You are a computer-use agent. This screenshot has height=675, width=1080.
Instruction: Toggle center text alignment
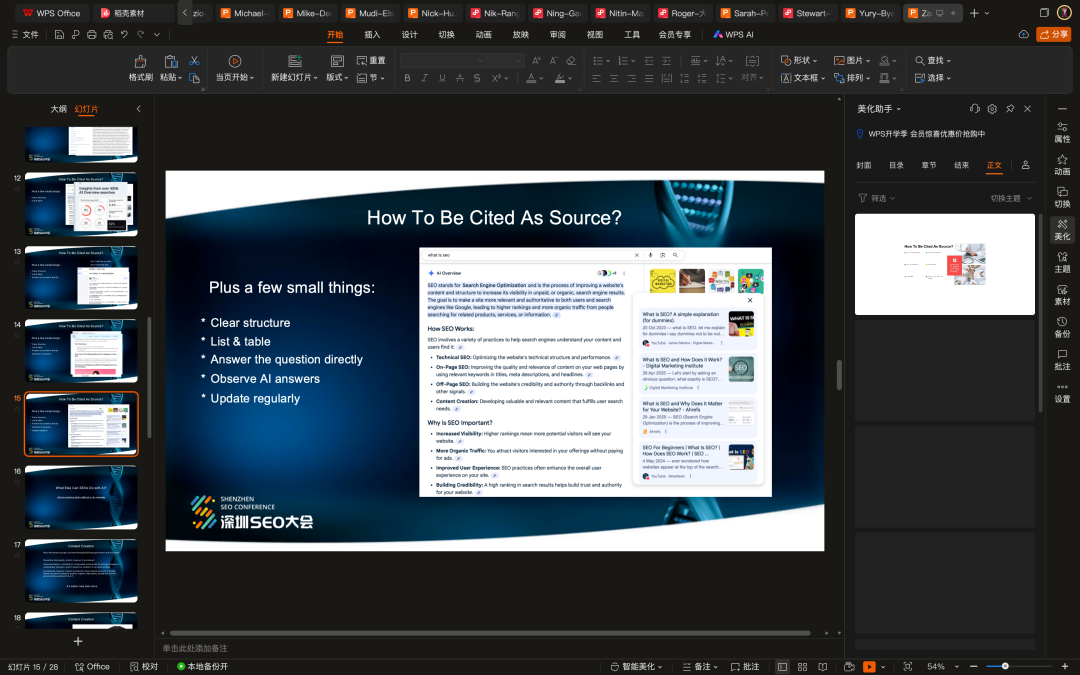pyautogui.click(x=614, y=79)
